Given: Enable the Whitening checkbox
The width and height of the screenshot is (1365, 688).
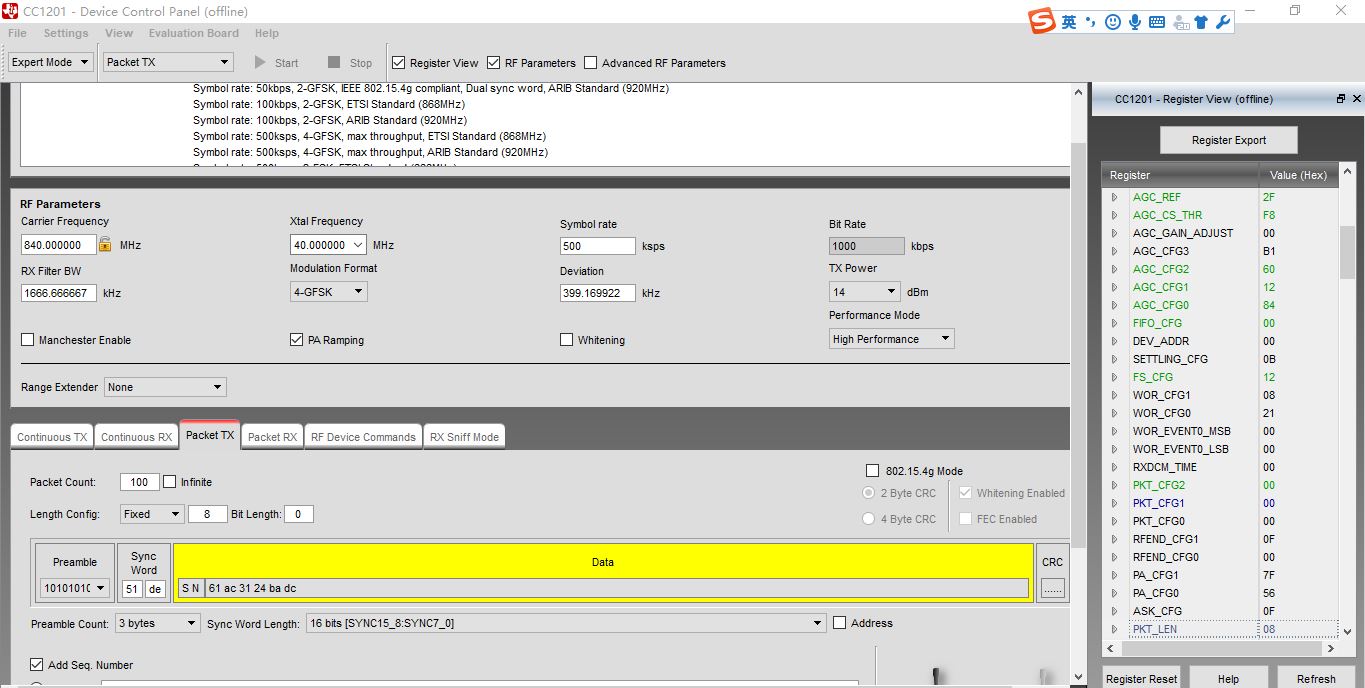Looking at the screenshot, I should click(x=567, y=340).
